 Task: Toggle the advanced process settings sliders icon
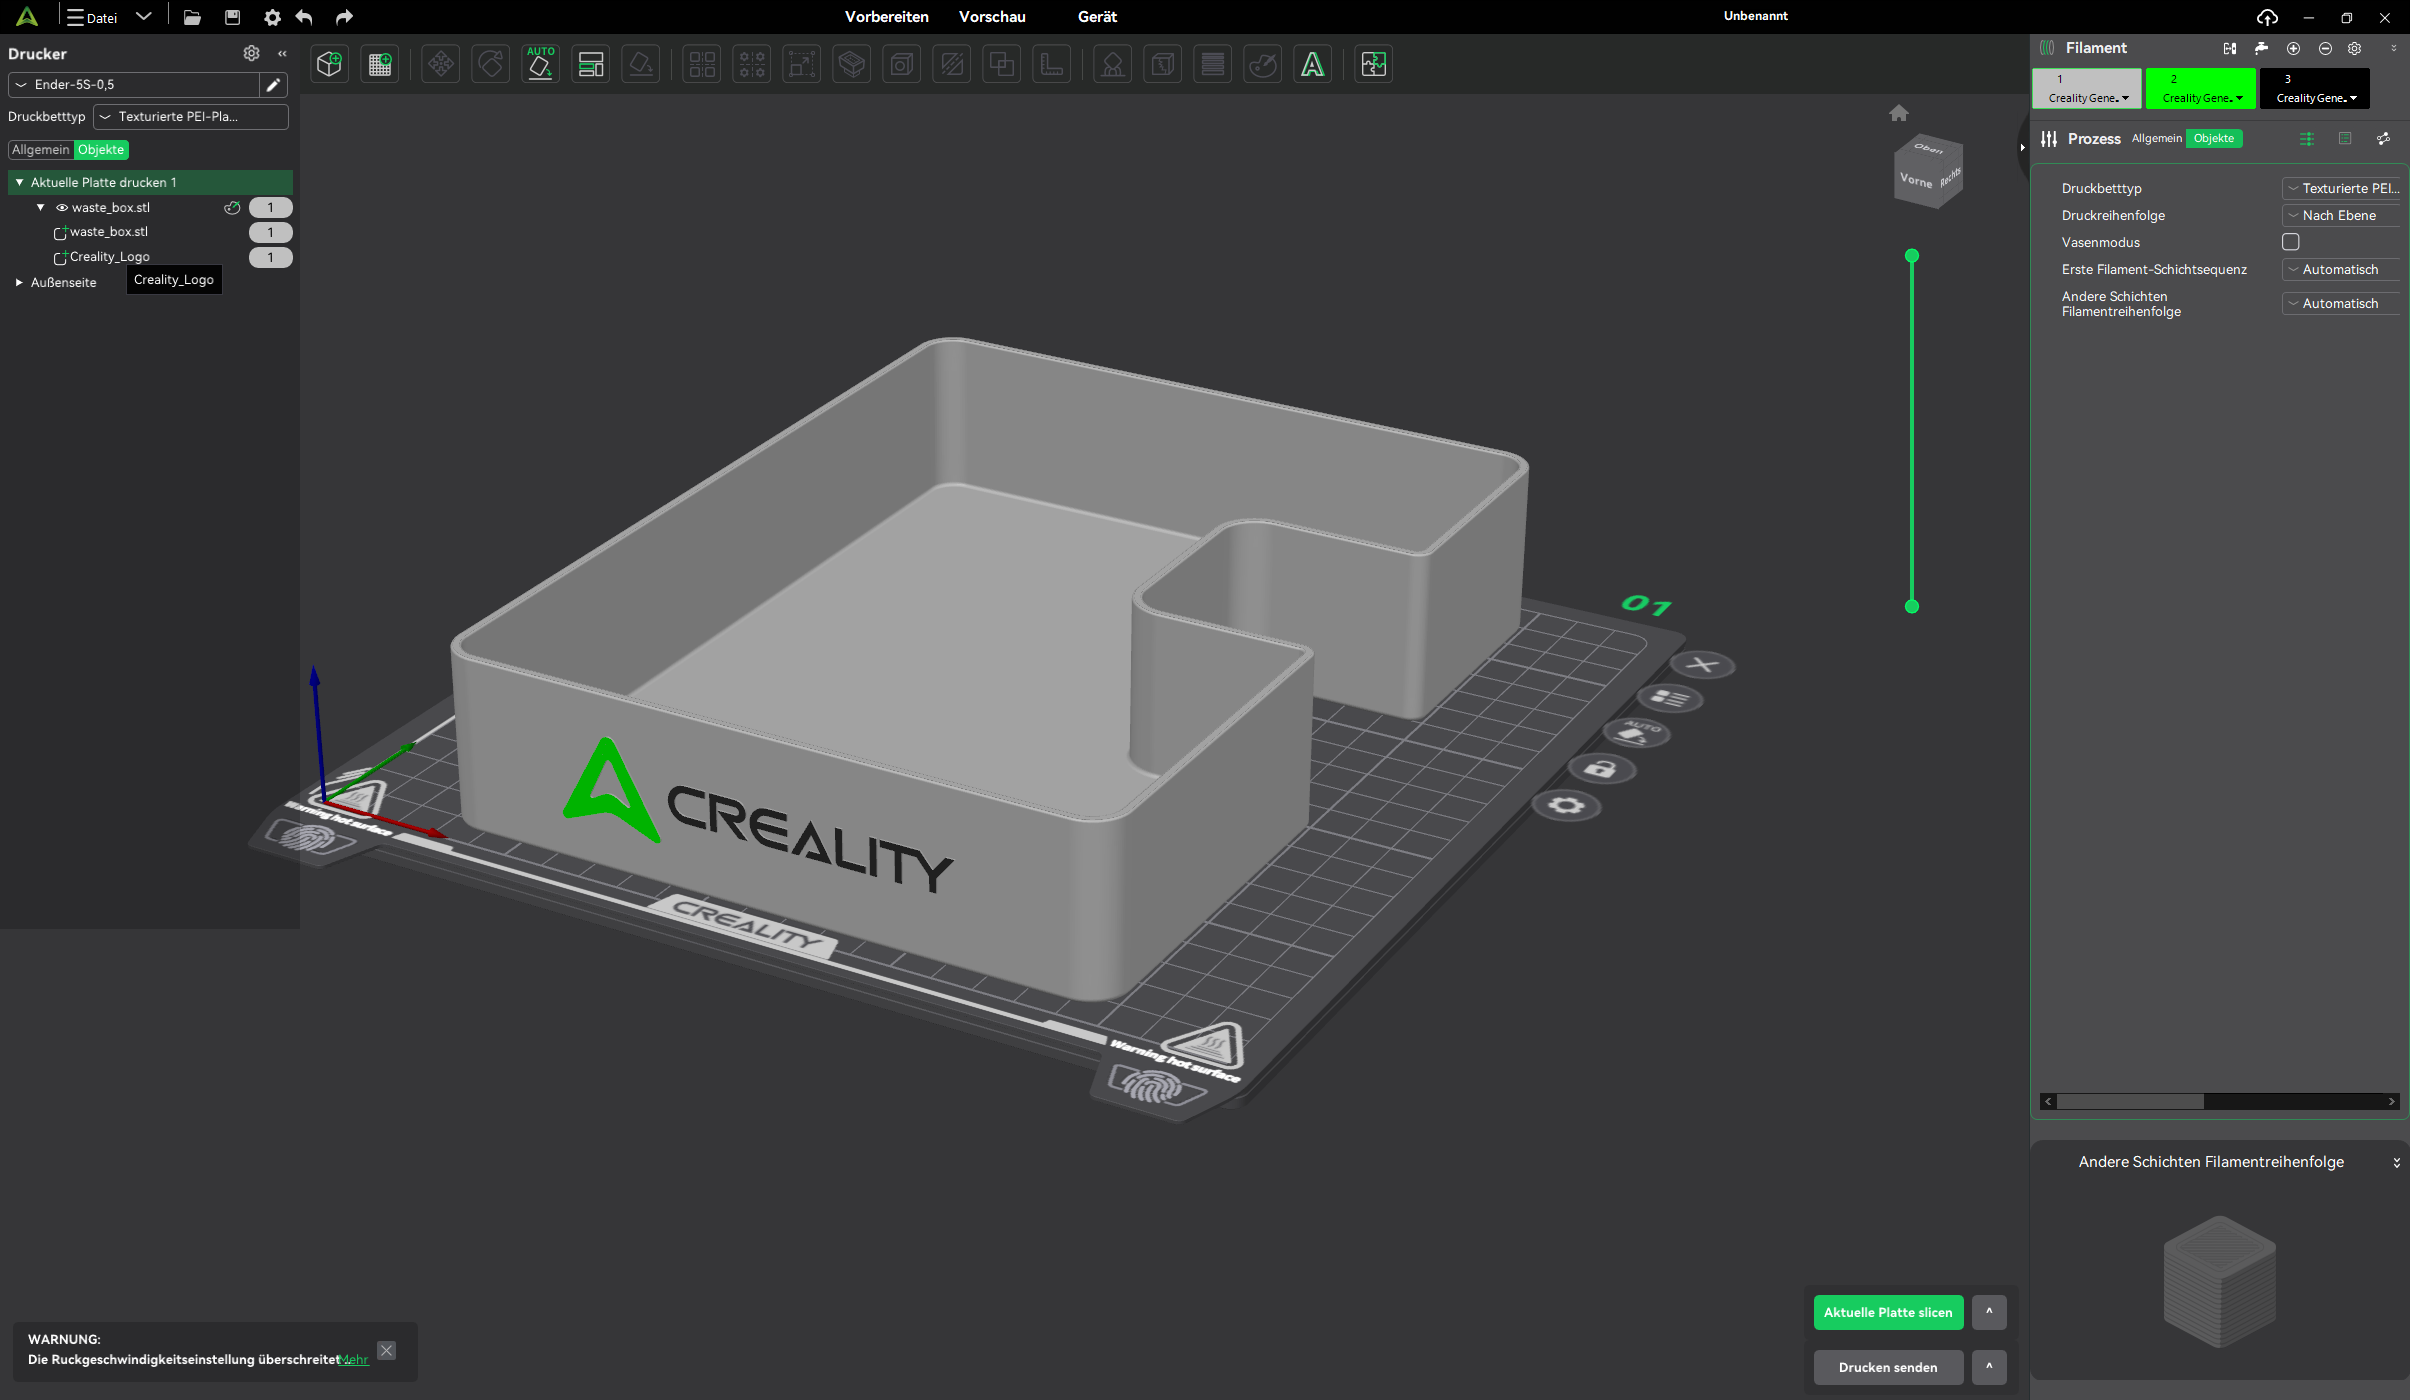pos(2307,139)
